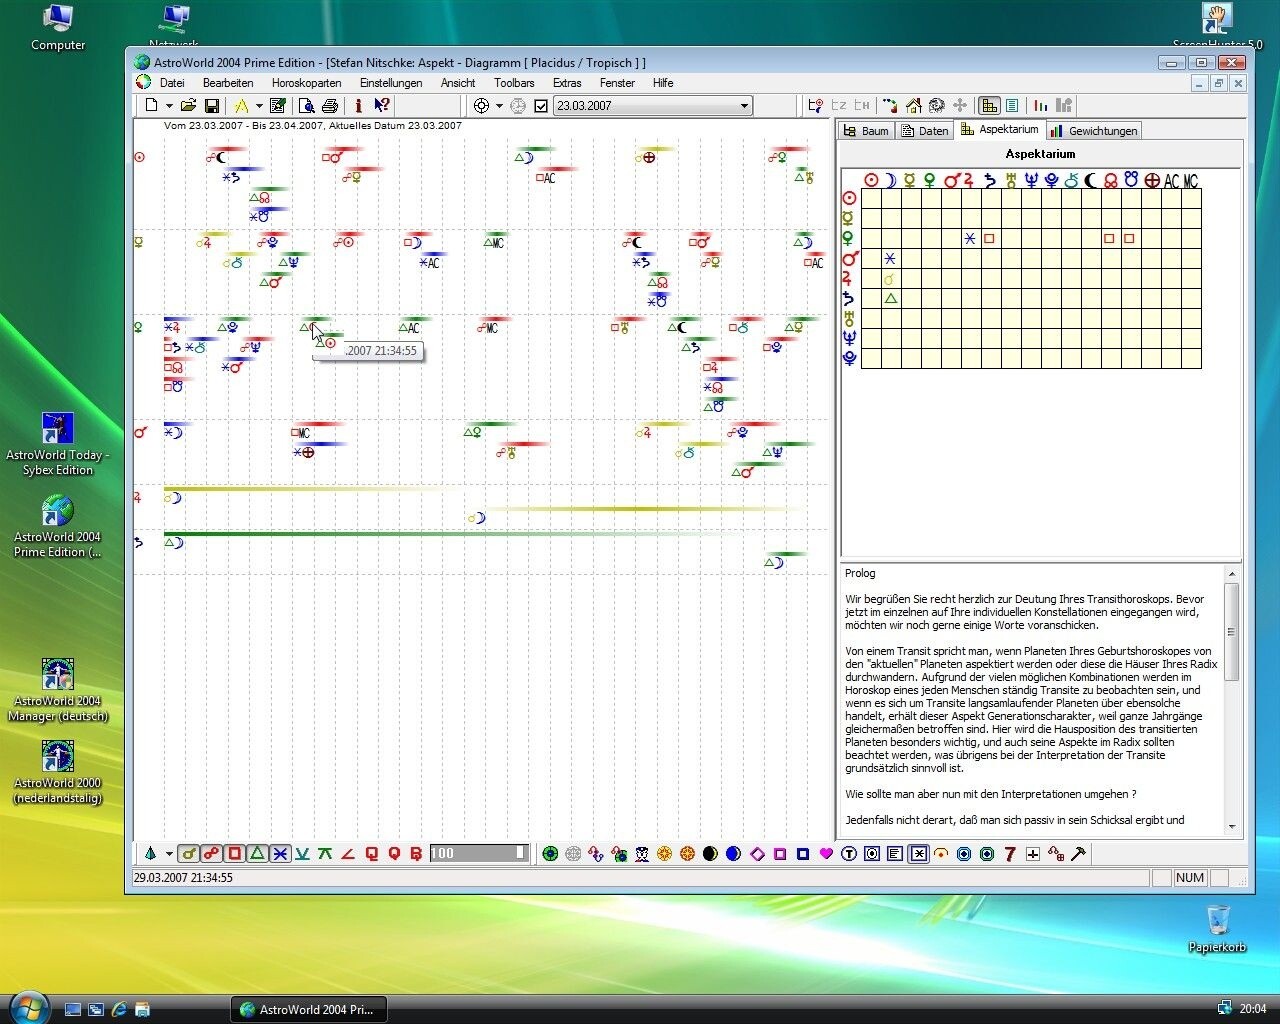Image resolution: width=1280 pixels, height=1024 pixels.
Task: Click the Prolog text scrollbar down arrow
Action: coord(1232,827)
